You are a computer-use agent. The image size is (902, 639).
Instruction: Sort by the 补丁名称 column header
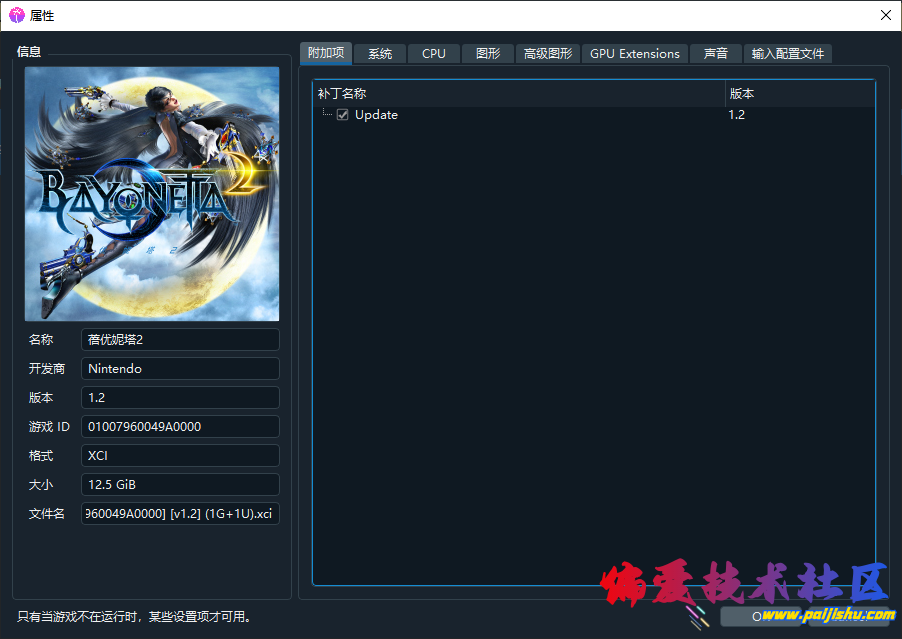(518, 93)
